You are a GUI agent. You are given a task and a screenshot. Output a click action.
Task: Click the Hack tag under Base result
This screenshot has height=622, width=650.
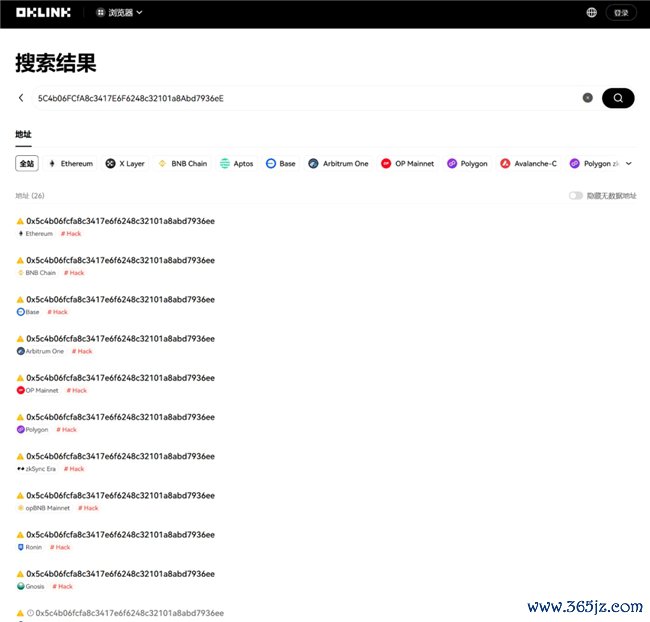click(57, 312)
